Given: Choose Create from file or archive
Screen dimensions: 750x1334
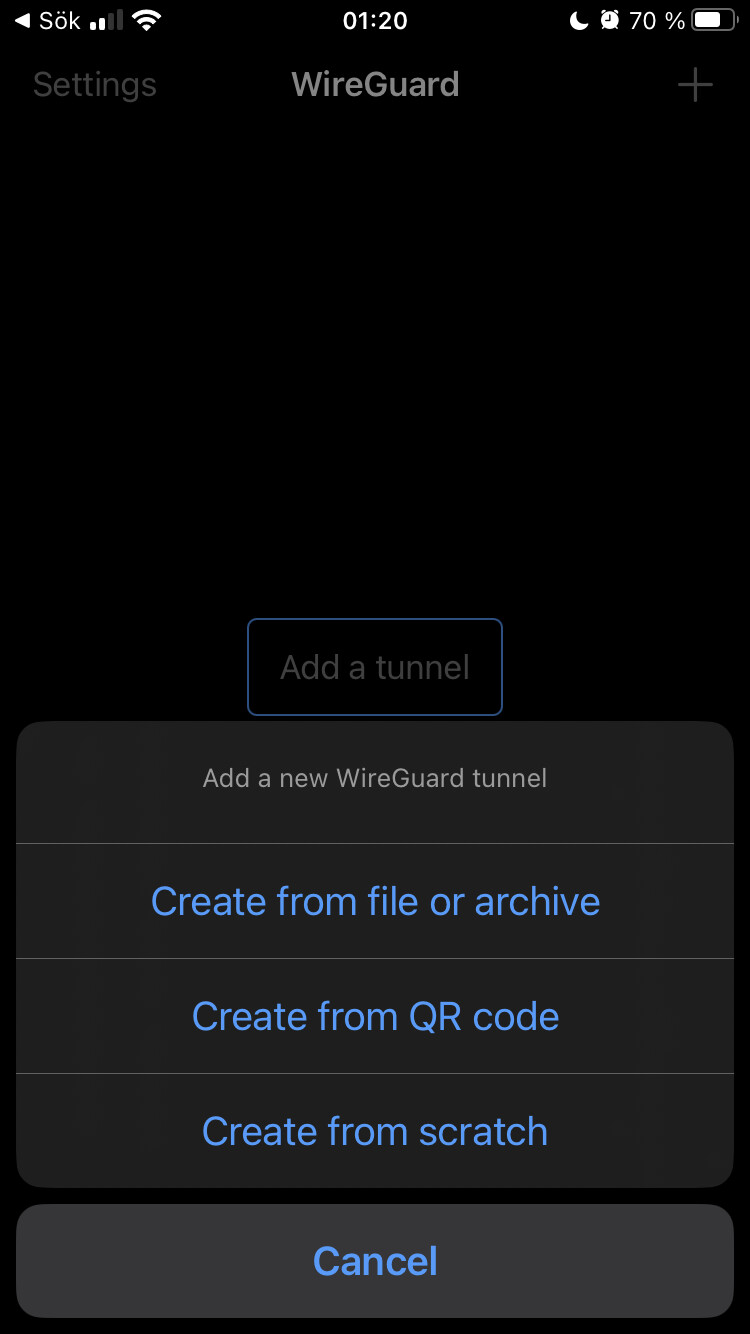Looking at the screenshot, I should [375, 901].
